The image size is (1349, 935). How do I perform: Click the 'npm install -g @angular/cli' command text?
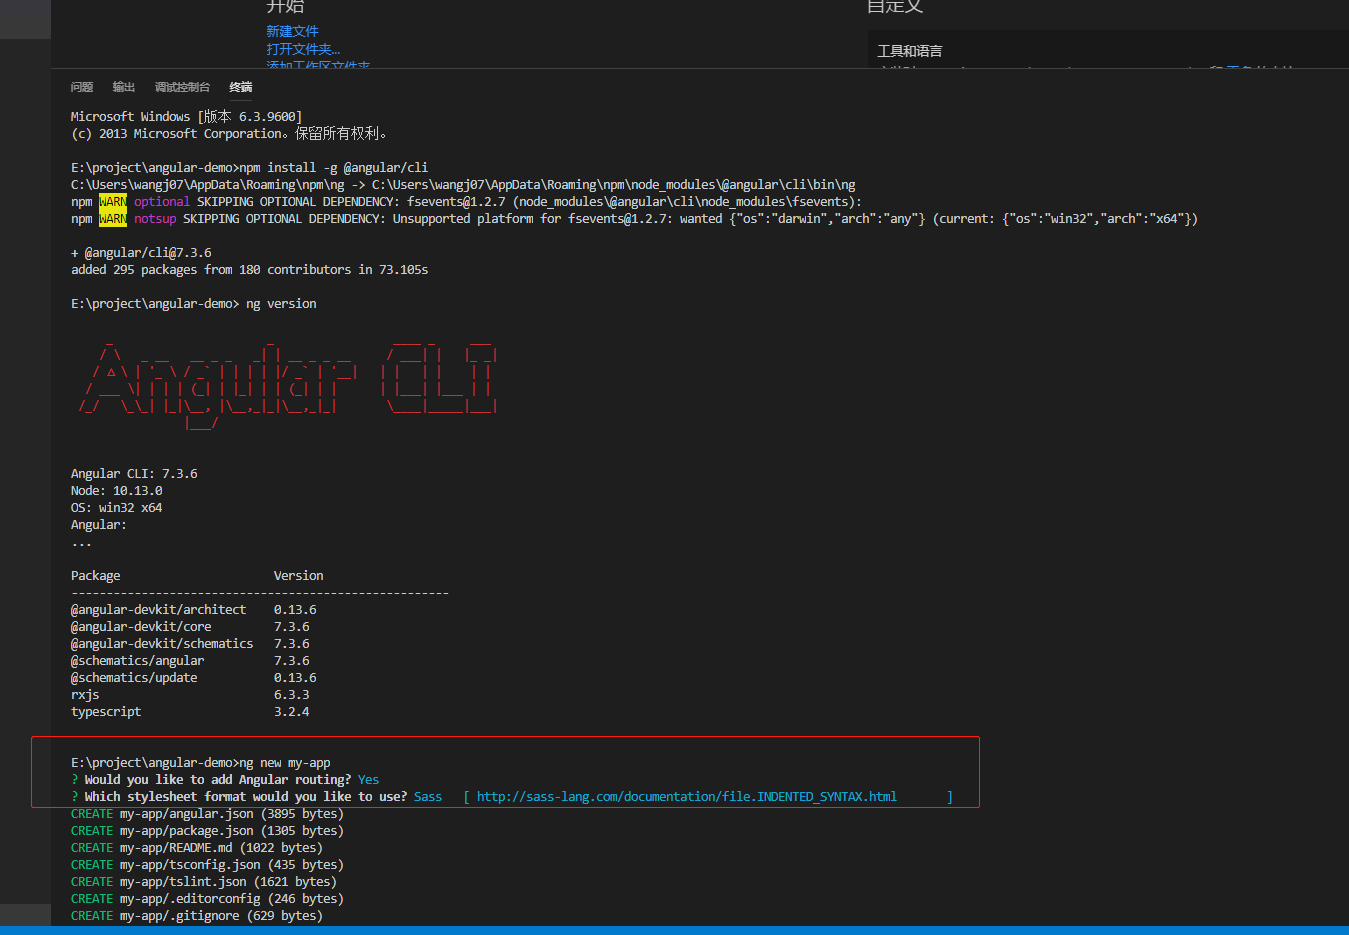click(x=334, y=168)
